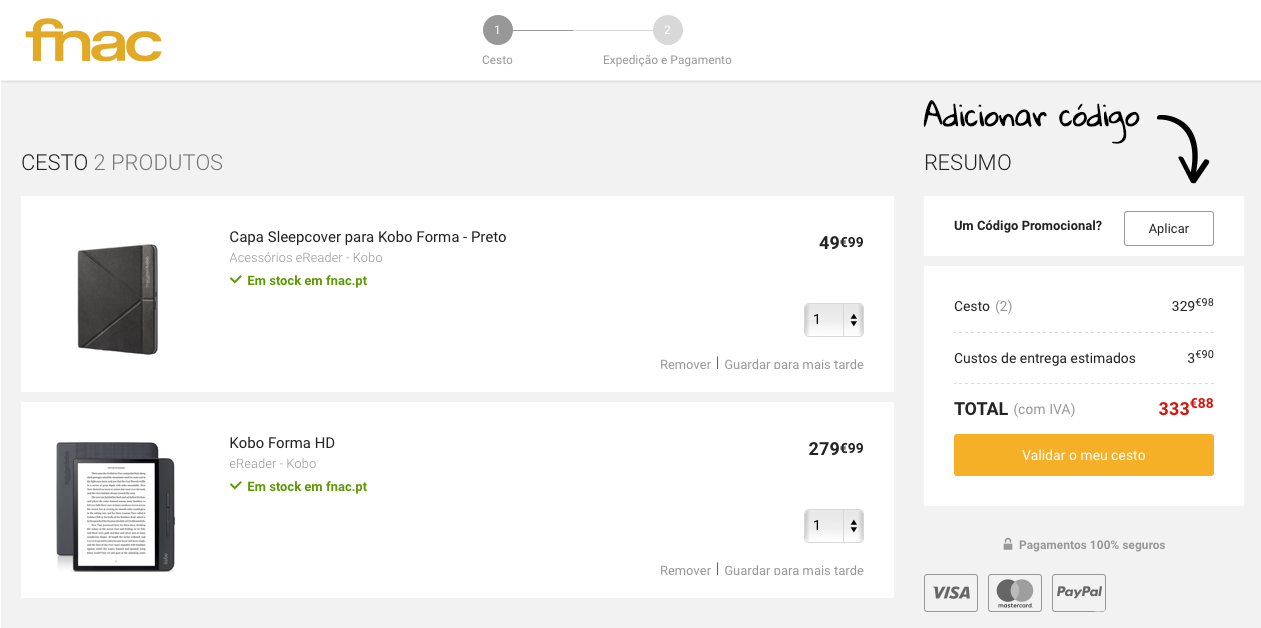Open quantity dropdown for Capa Sleepcover
This screenshot has width=1261, height=628.
coord(834,320)
